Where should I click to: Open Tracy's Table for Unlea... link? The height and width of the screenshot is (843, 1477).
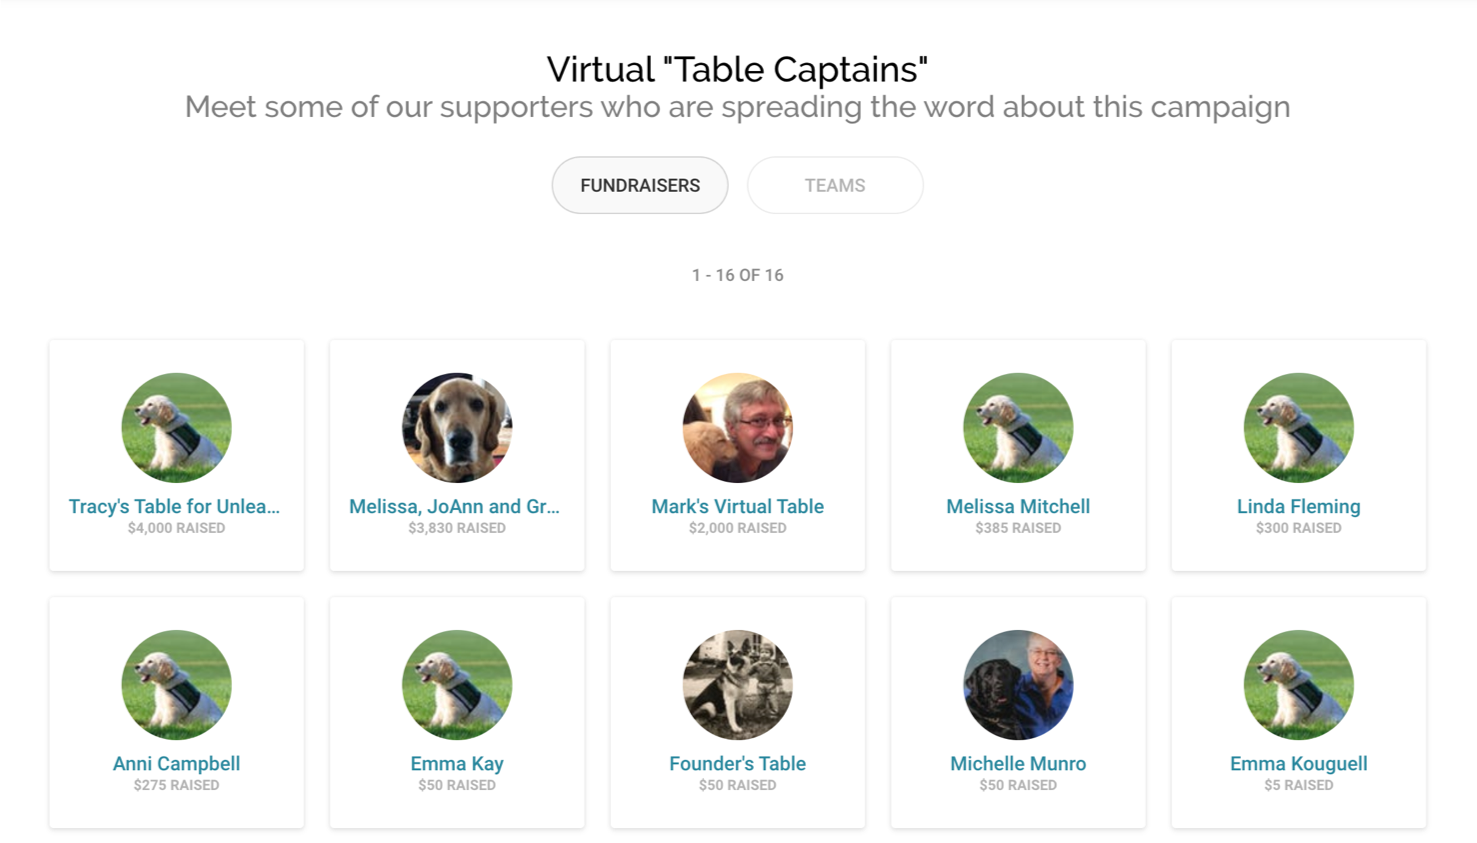174,507
